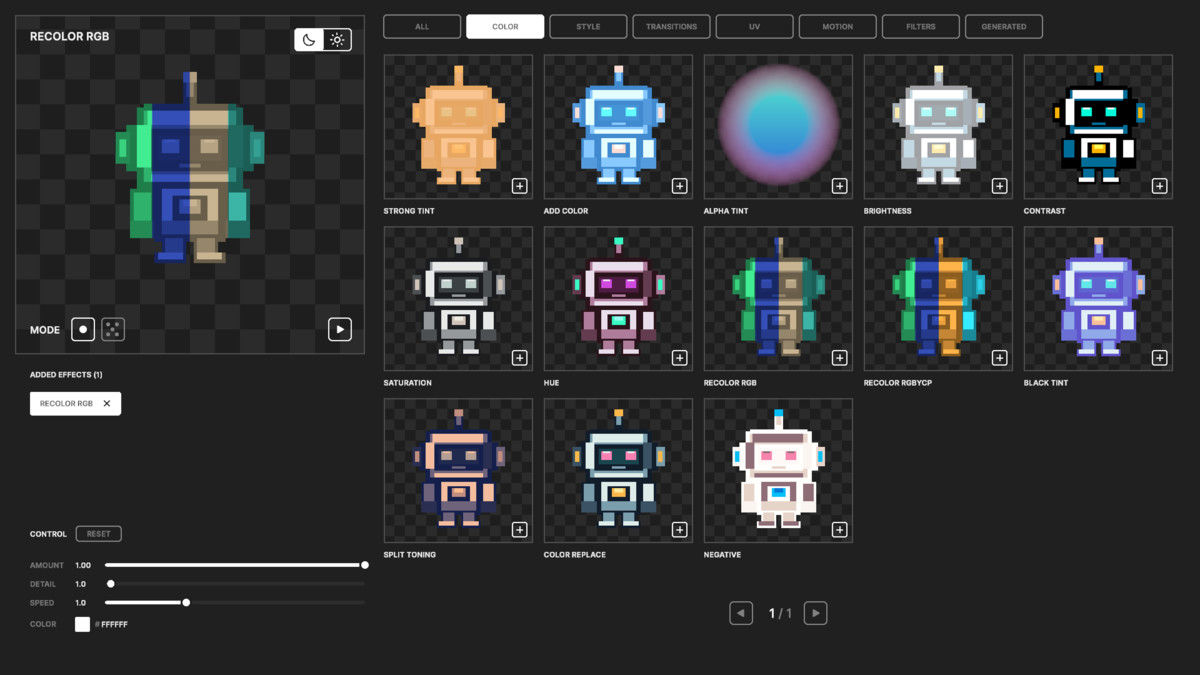Click the Amount value 1.00
The width and height of the screenshot is (1200, 675).
pos(83,565)
